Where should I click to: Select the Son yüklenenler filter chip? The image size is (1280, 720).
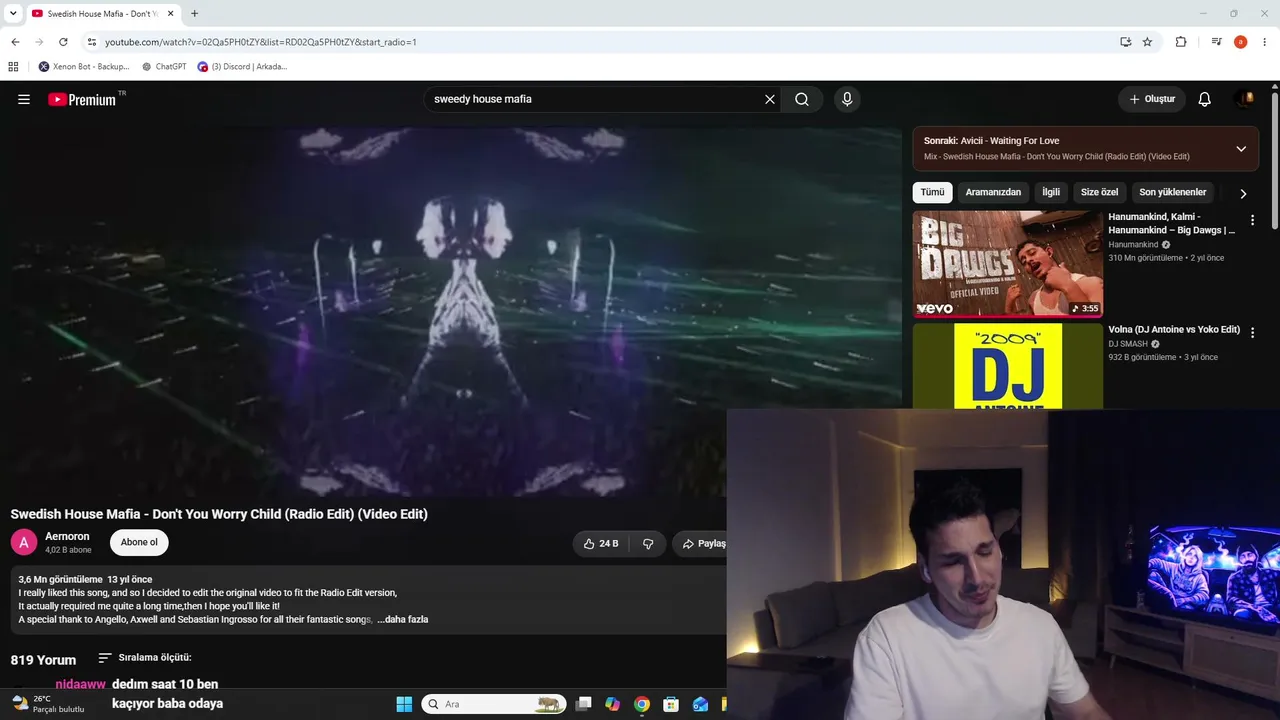tap(1173, 192)
